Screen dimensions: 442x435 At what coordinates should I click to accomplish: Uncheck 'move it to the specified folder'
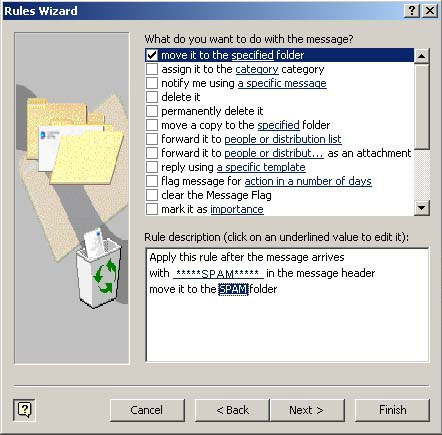pyautogui.click(x=152, y=55)
